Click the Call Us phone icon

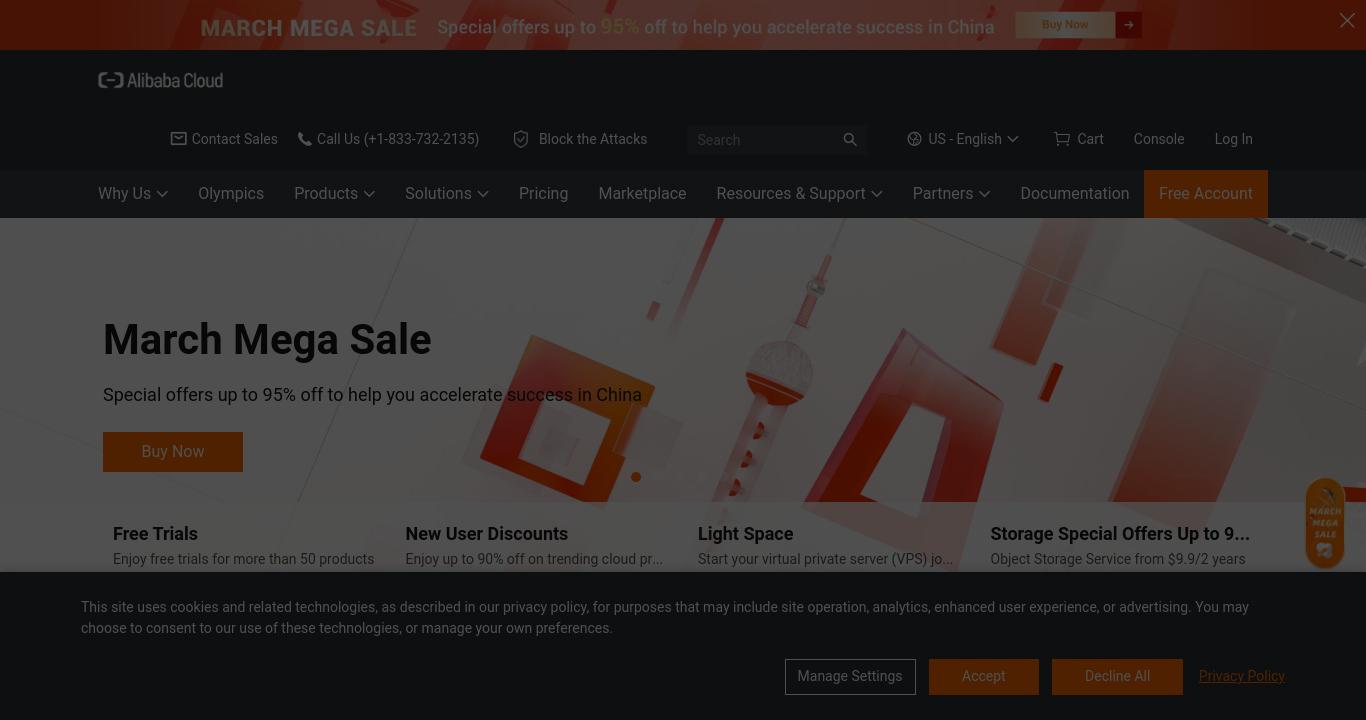coord(304,139)
